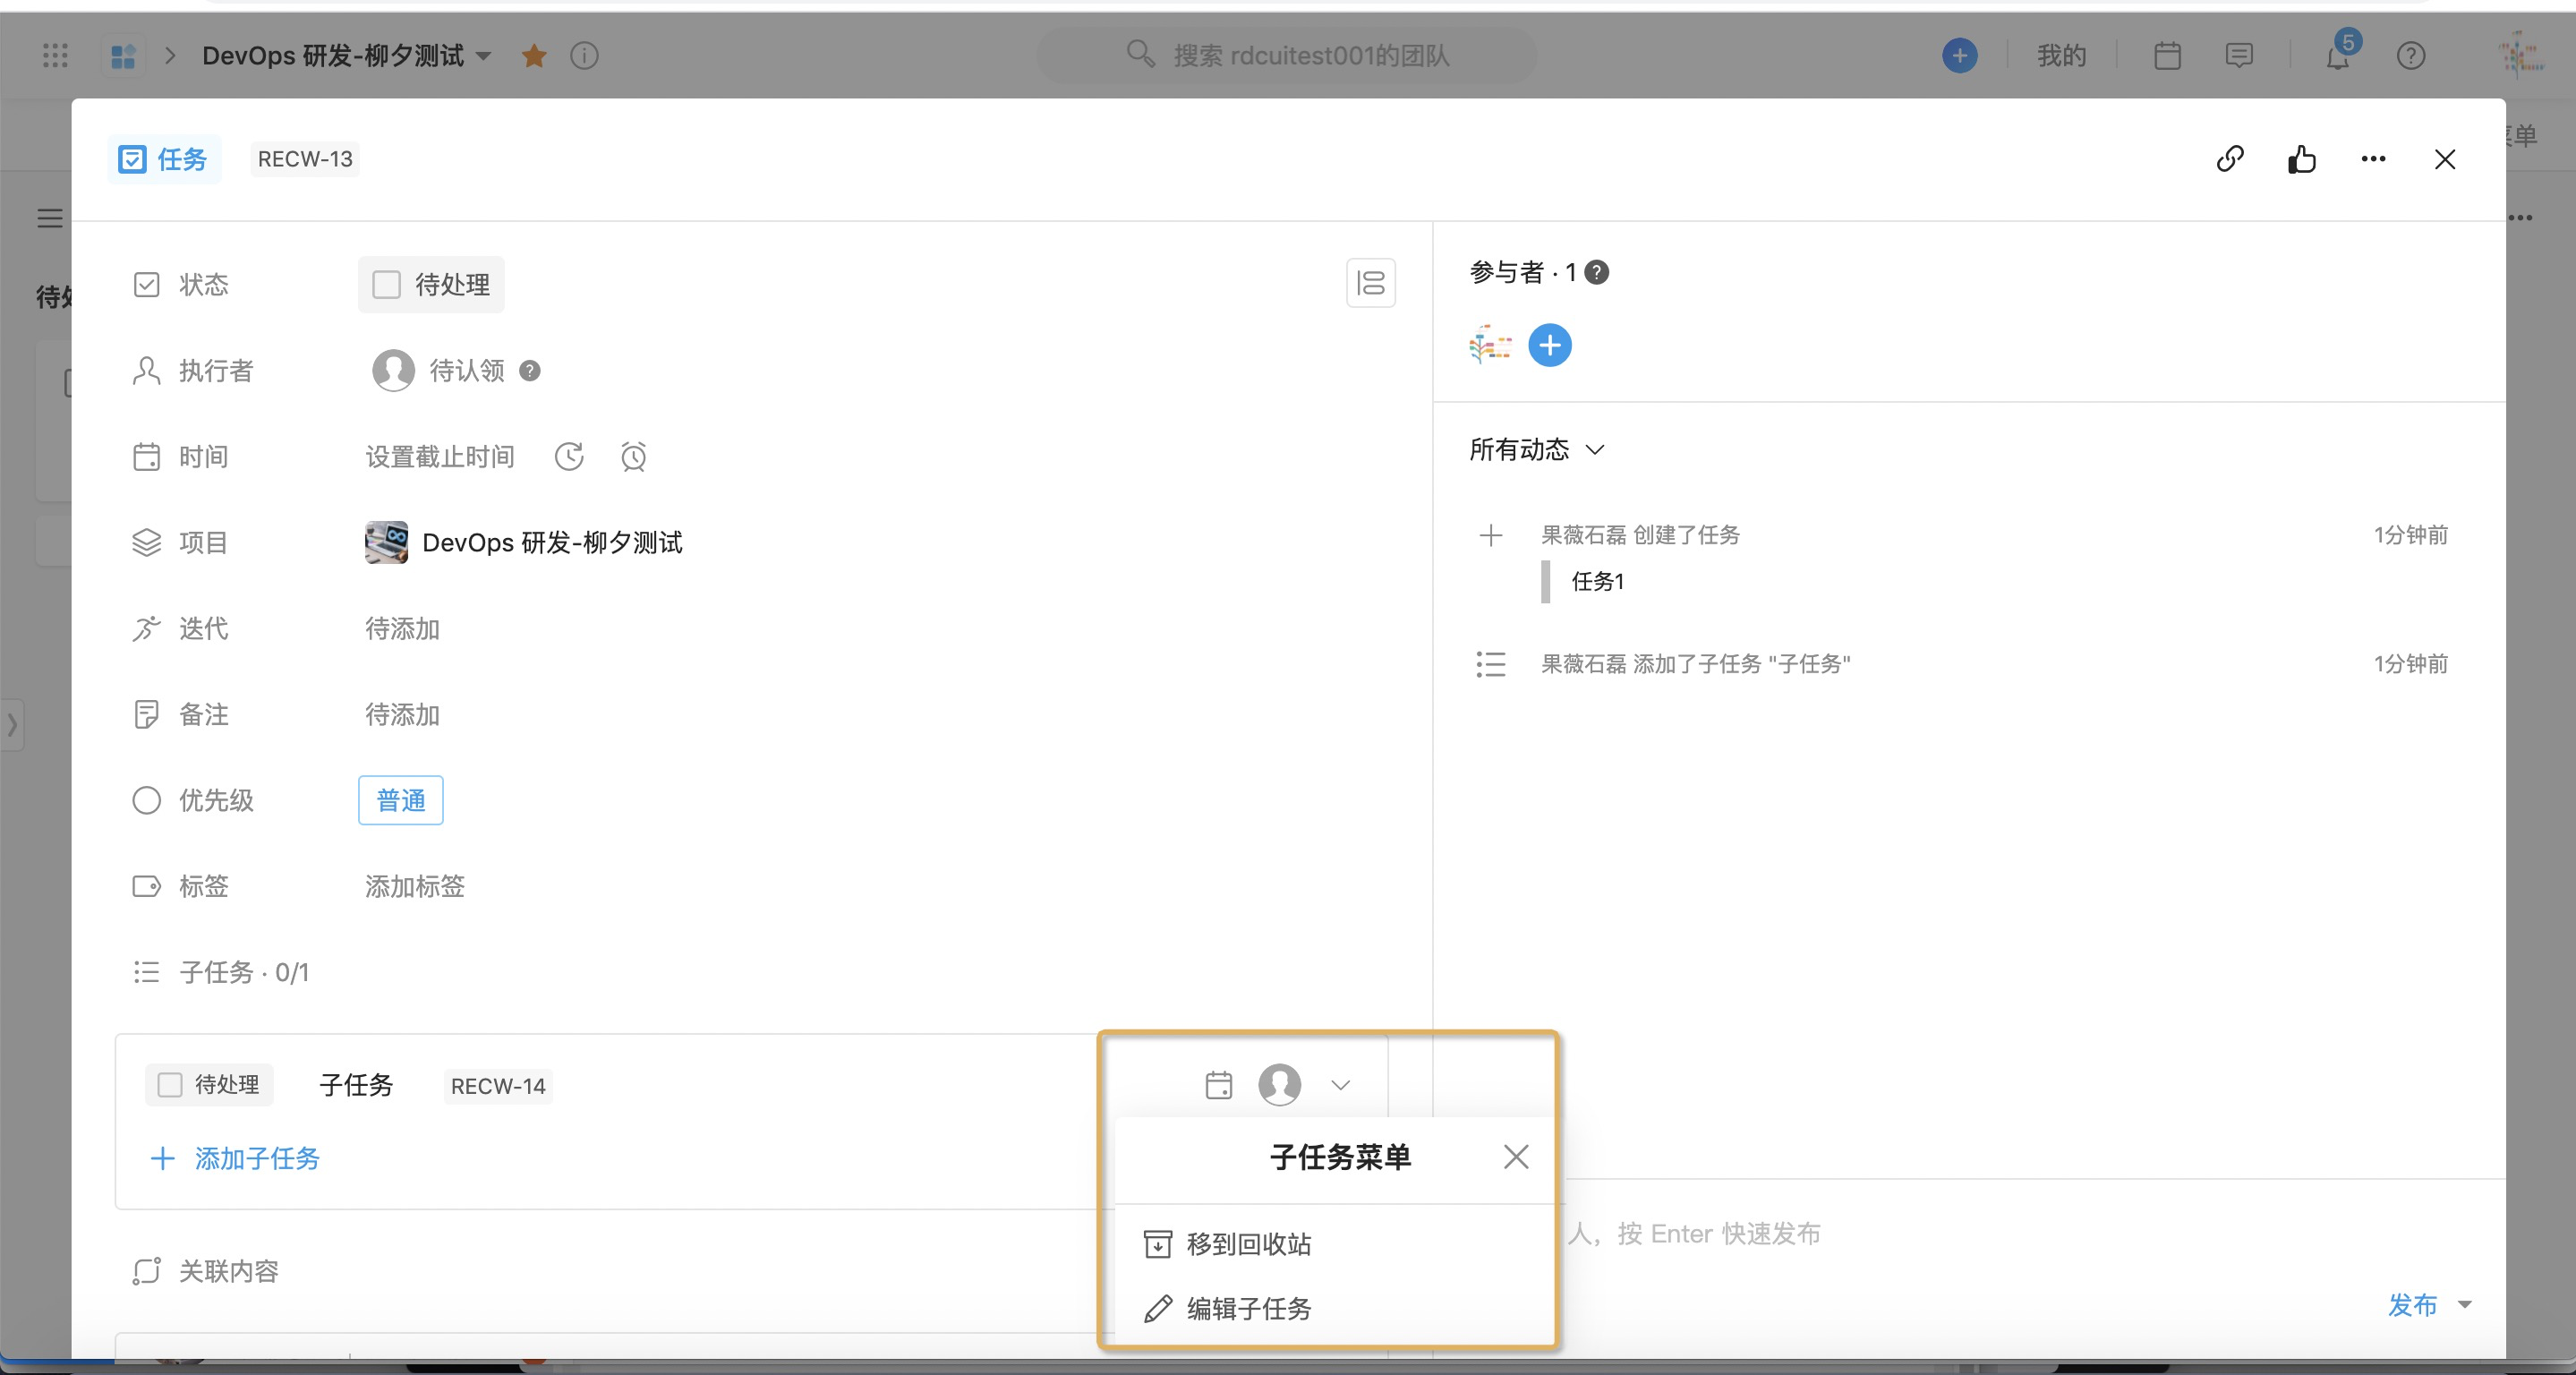Image resolution: width=2576 pixels, height=1375 pixels.
Task: Click 发布 to publish comment
Action: (2412, 1305)
